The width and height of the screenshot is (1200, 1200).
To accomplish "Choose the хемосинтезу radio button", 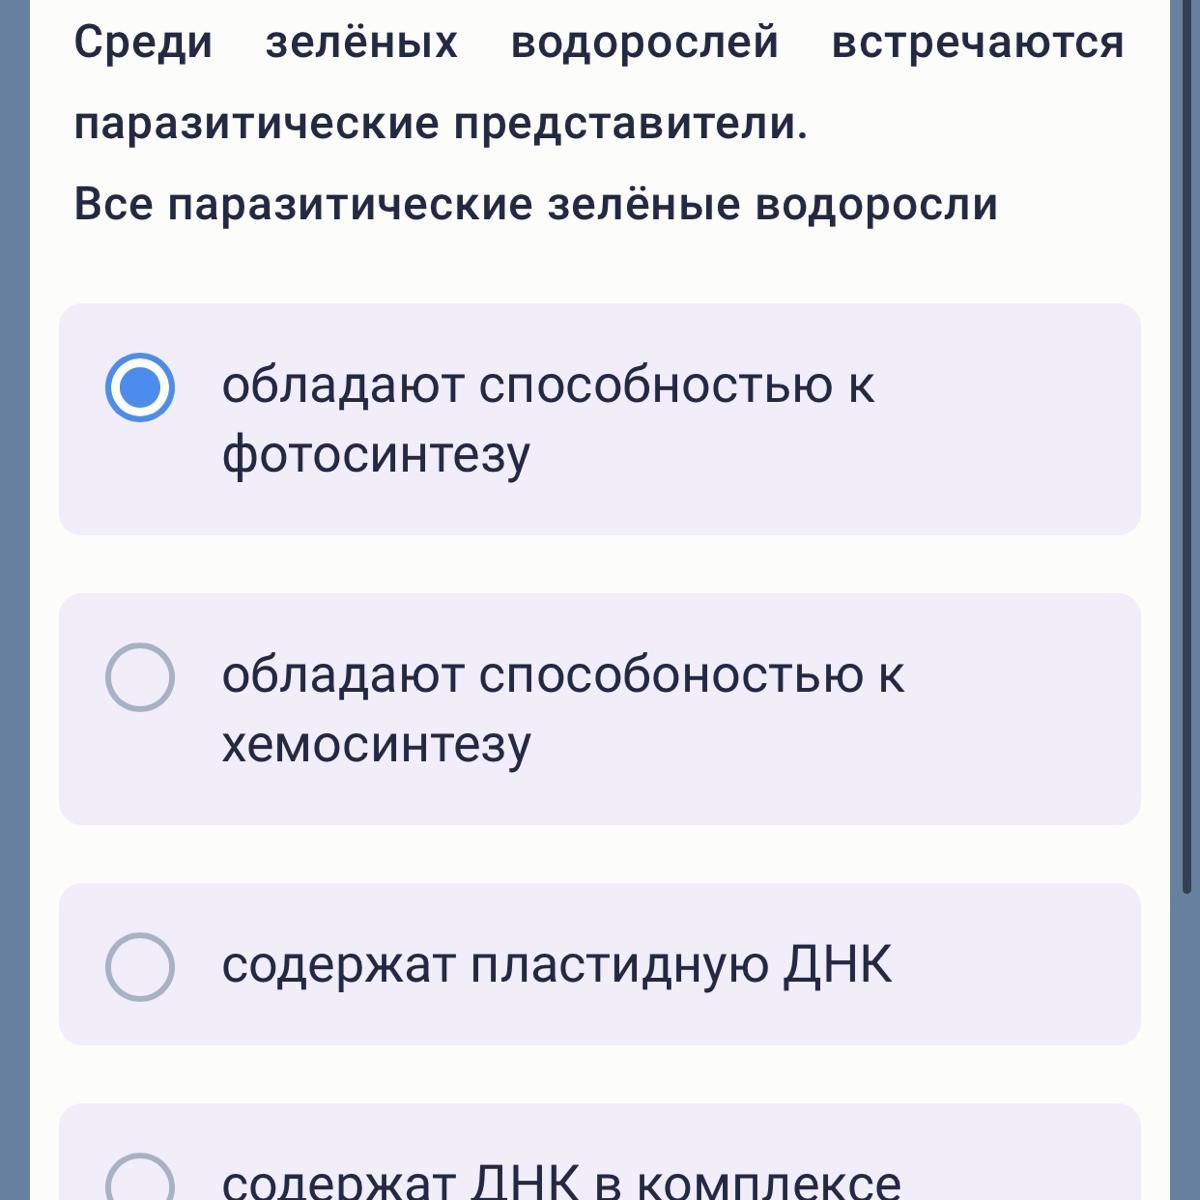I will (x=140, y=677).
